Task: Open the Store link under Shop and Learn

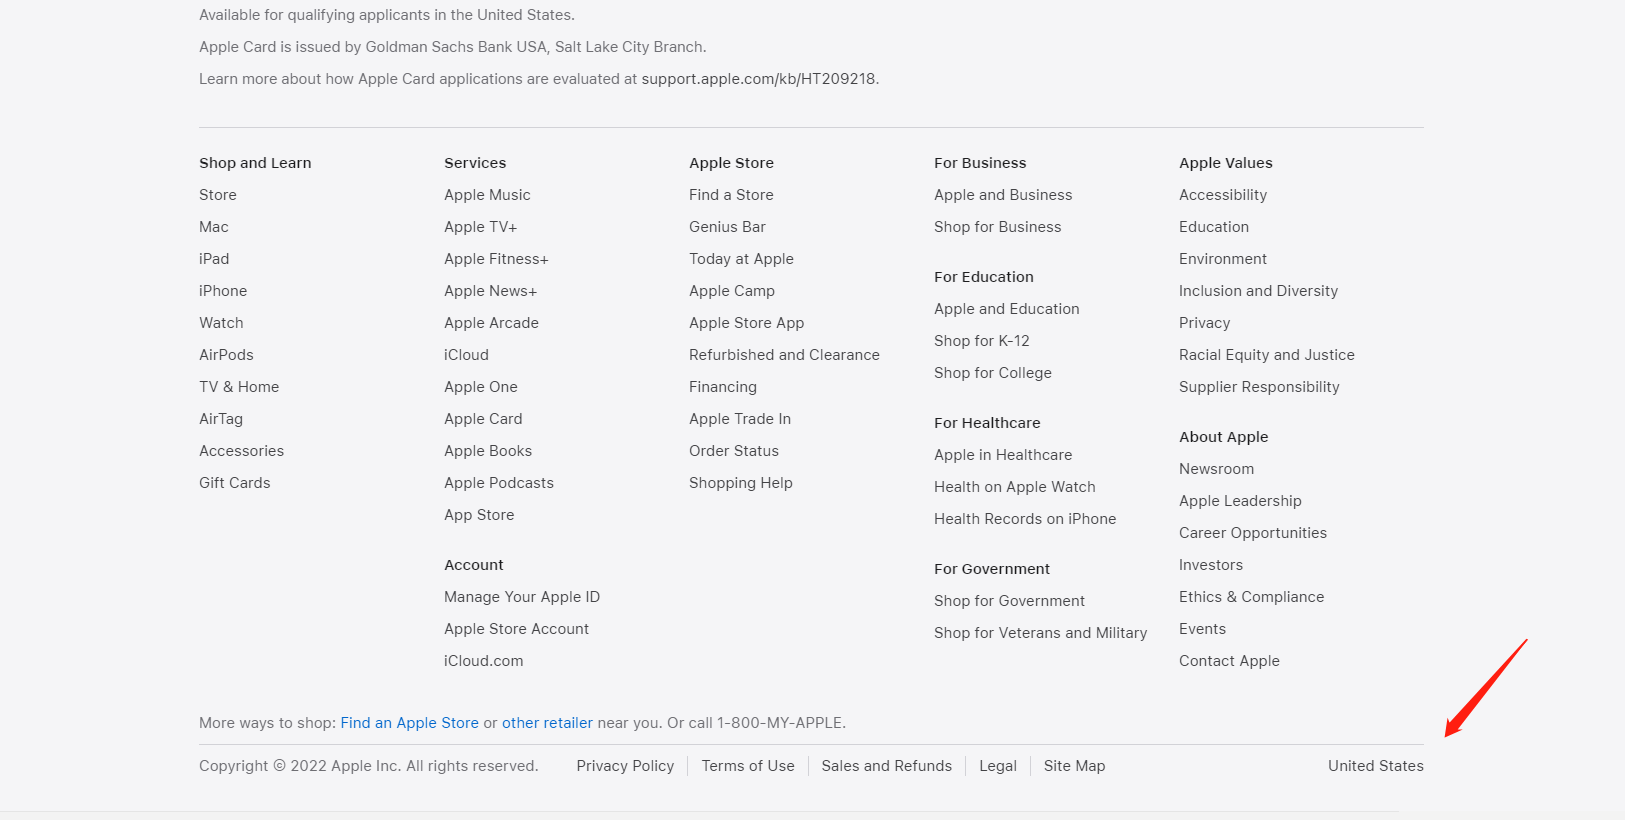Action: click(218, 195)
